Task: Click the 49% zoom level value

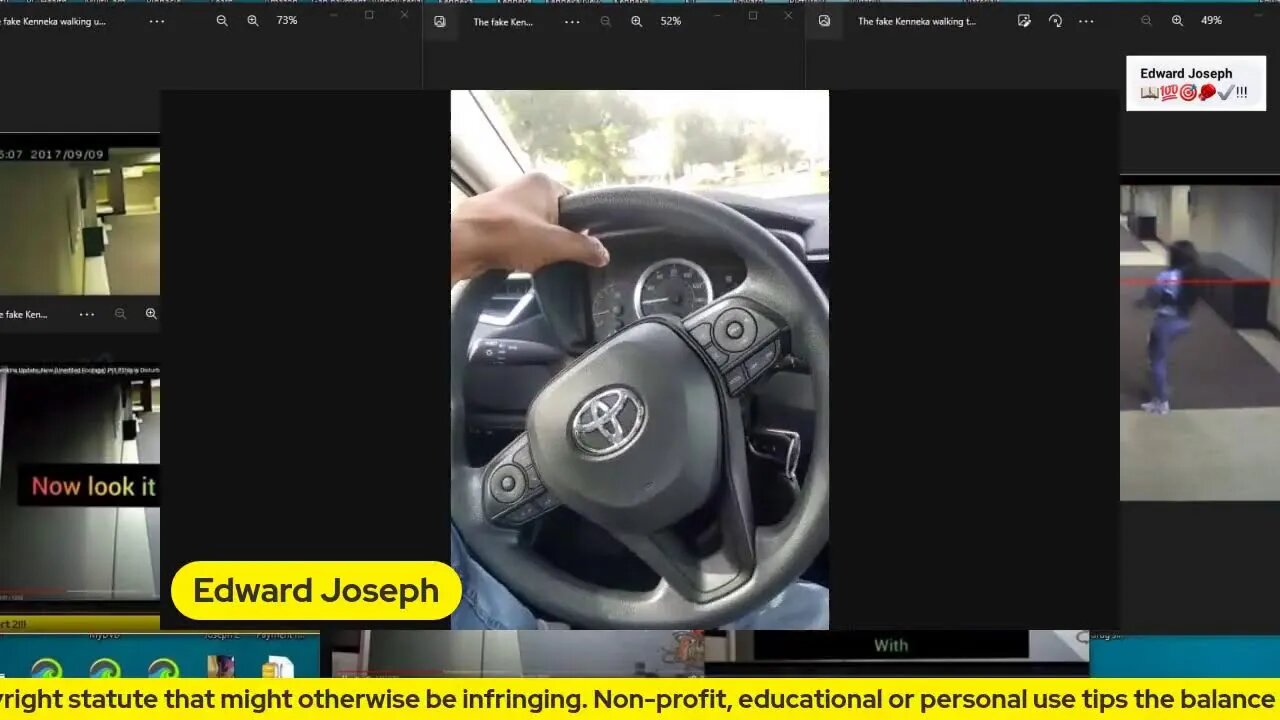Action: pyautogui.click(x=1211, y=21)
